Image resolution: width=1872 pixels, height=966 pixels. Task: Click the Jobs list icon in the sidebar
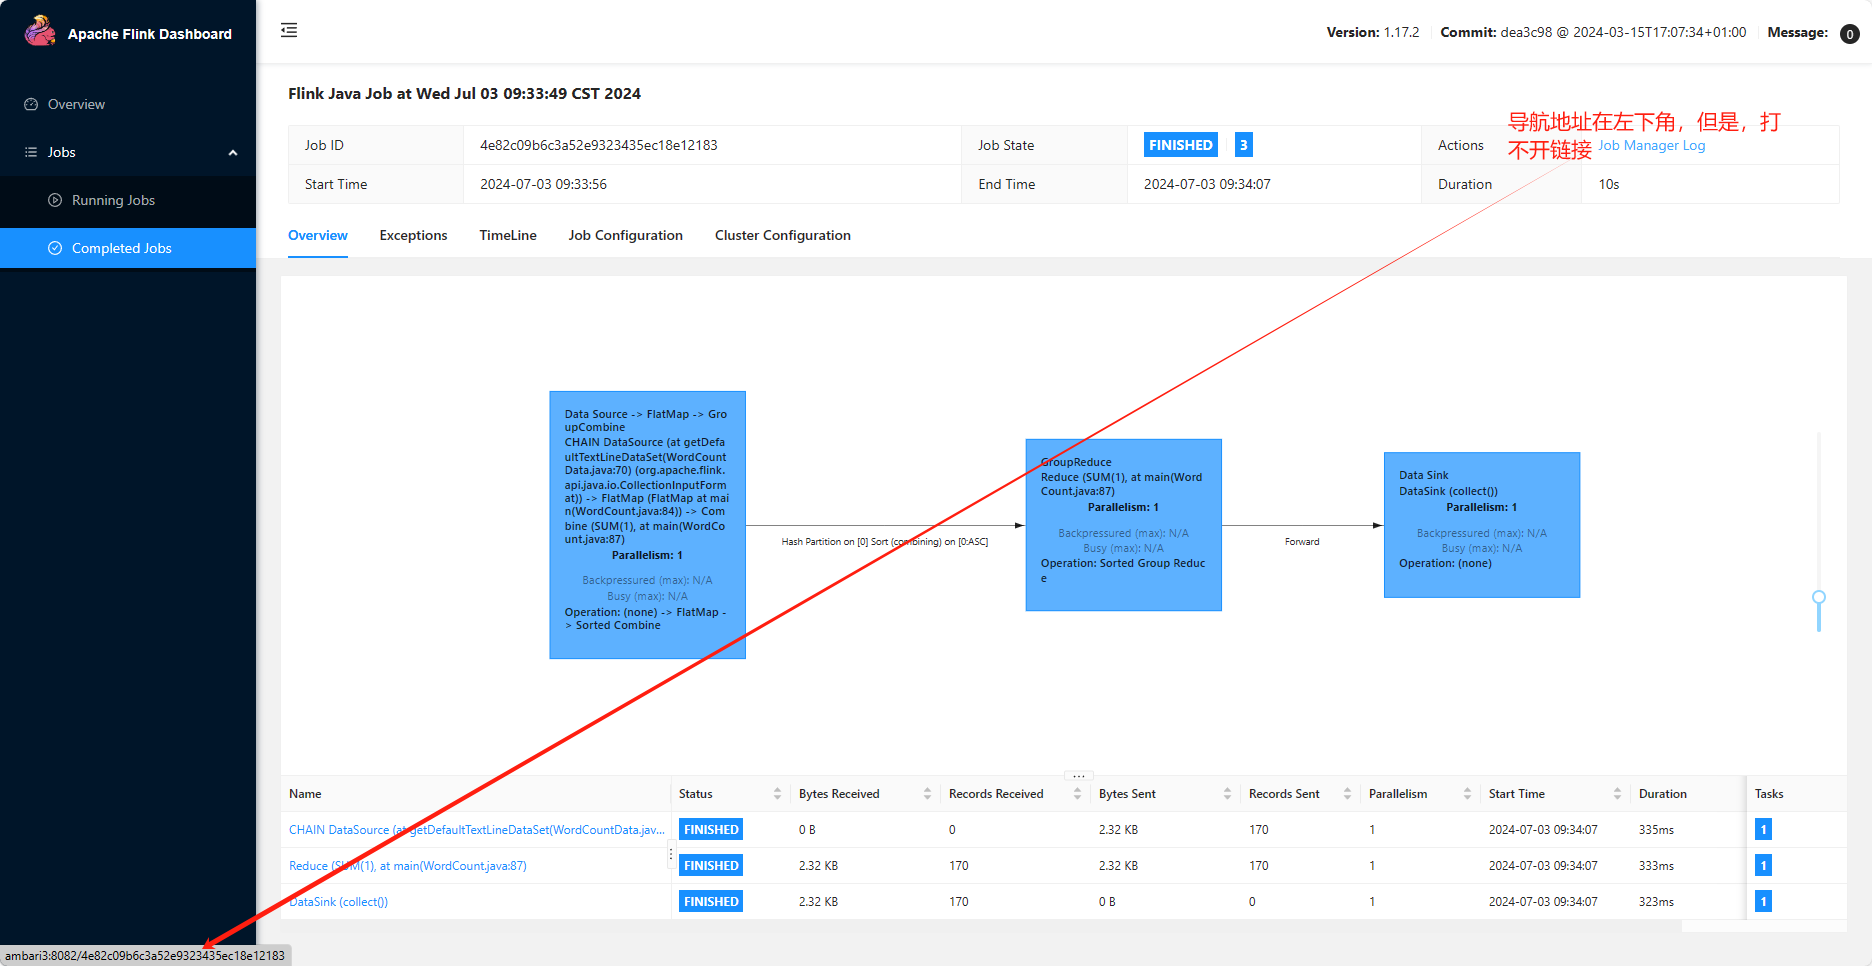tap(31, 152)
